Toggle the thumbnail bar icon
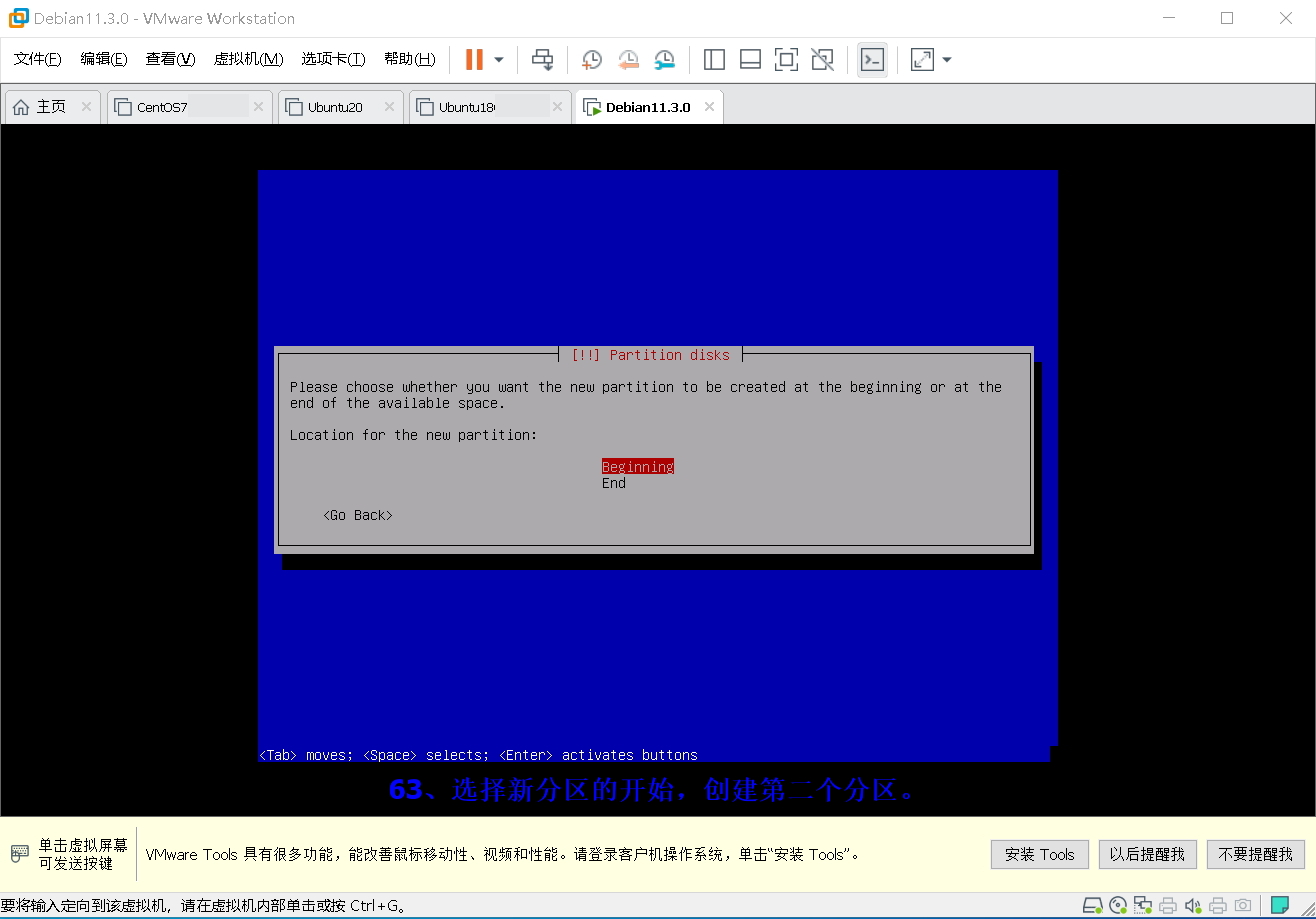Image resolution: width=1316 pixels, height=919 pixels. [x=750, y=60]
